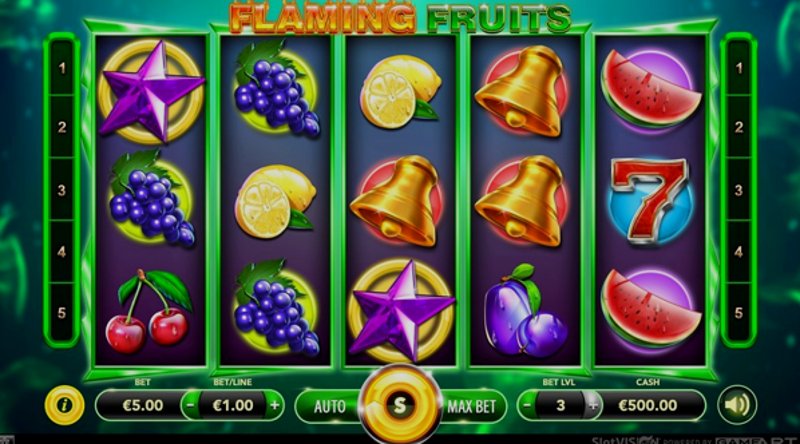Screen dimensions: 800x444
Task: Raise the bet level with the plus button
Action: pos(592,406)
